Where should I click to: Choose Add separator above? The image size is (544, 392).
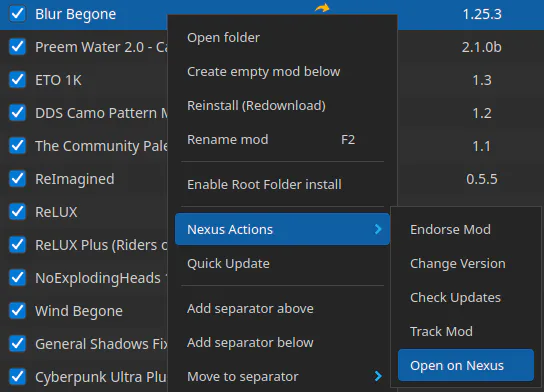282,308
